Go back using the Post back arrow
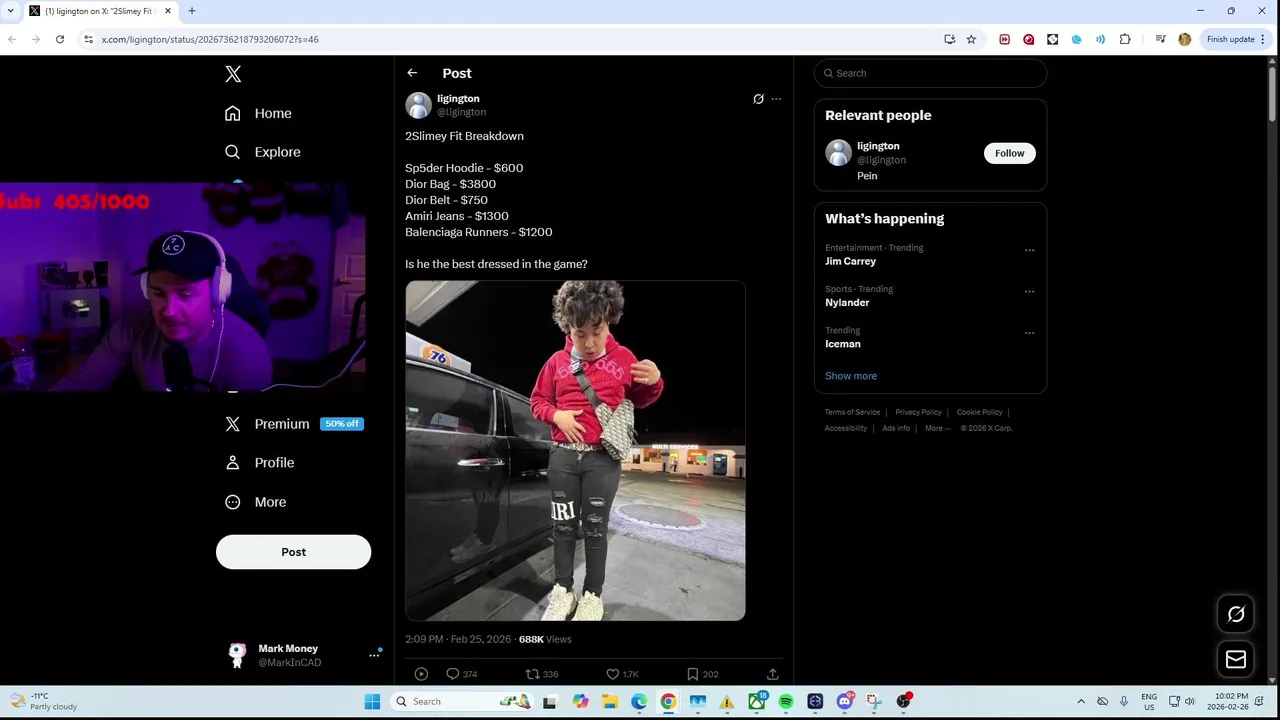This screenshot has height=720, width=1280. pyautogui.click(x=412, y=73)
